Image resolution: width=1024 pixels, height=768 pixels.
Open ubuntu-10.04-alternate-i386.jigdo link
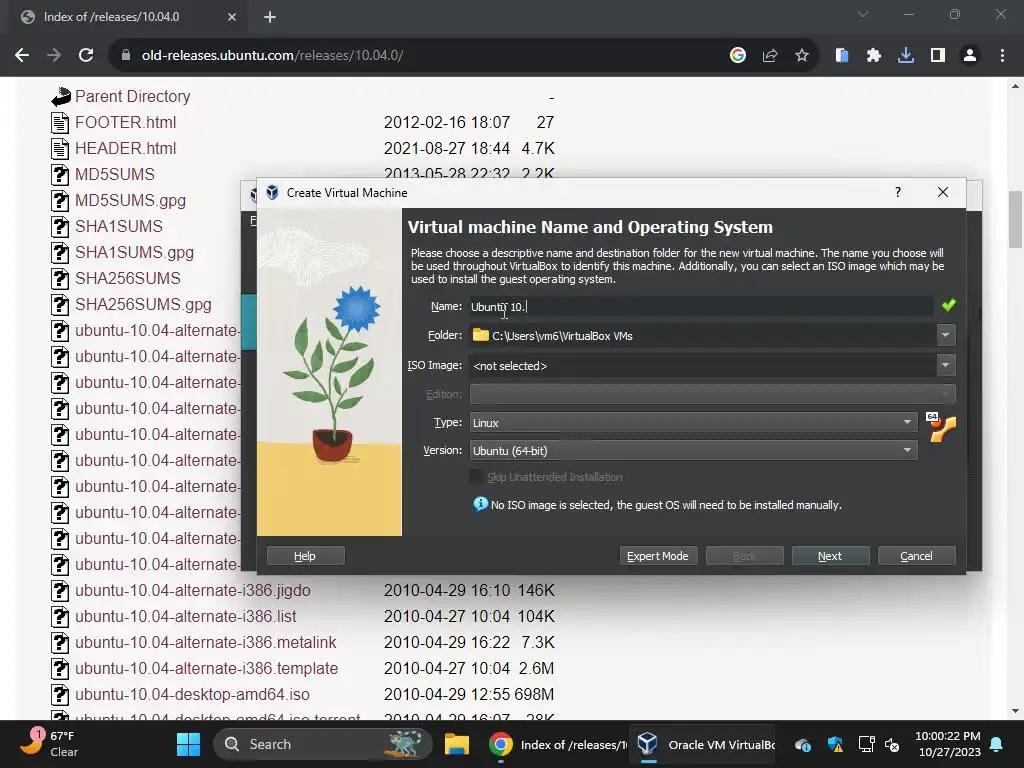pos(193,590)
